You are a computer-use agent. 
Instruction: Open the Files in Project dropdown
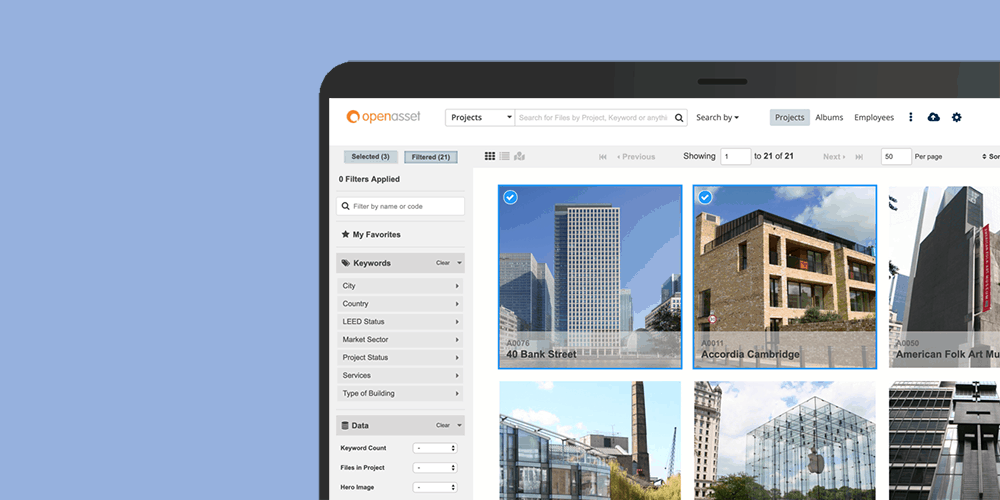435,467
